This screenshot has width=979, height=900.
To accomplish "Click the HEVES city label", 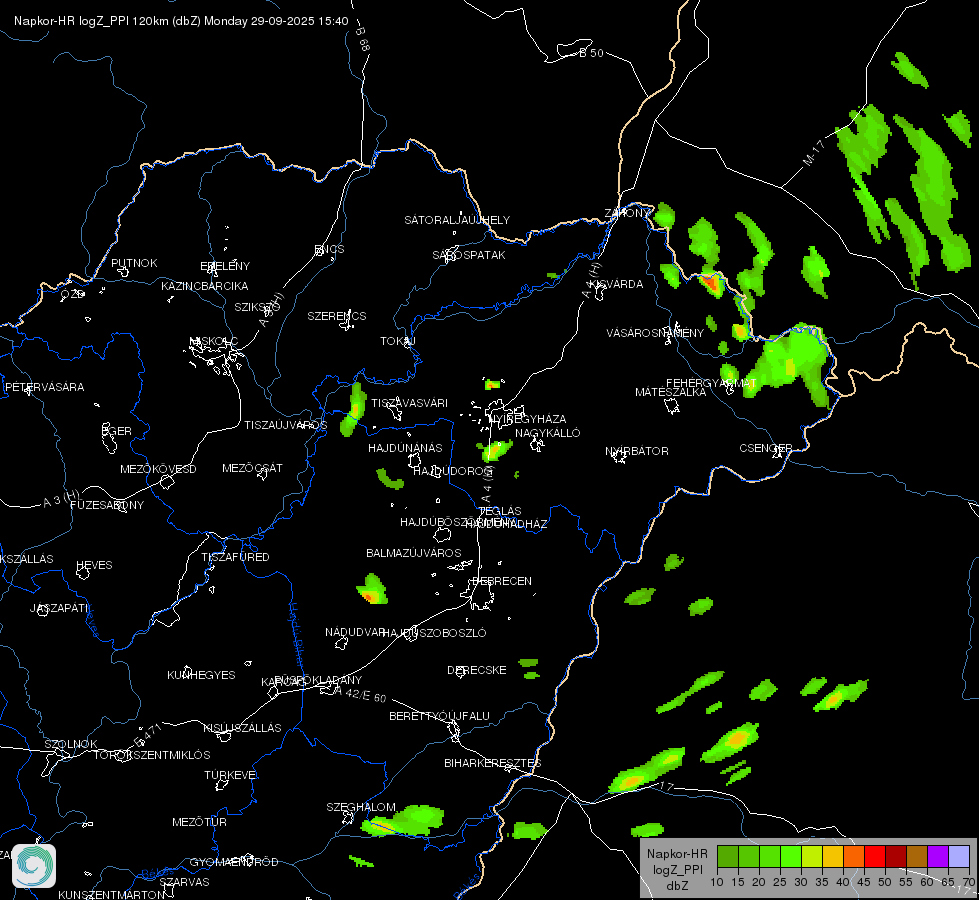I will click(94, 565).
